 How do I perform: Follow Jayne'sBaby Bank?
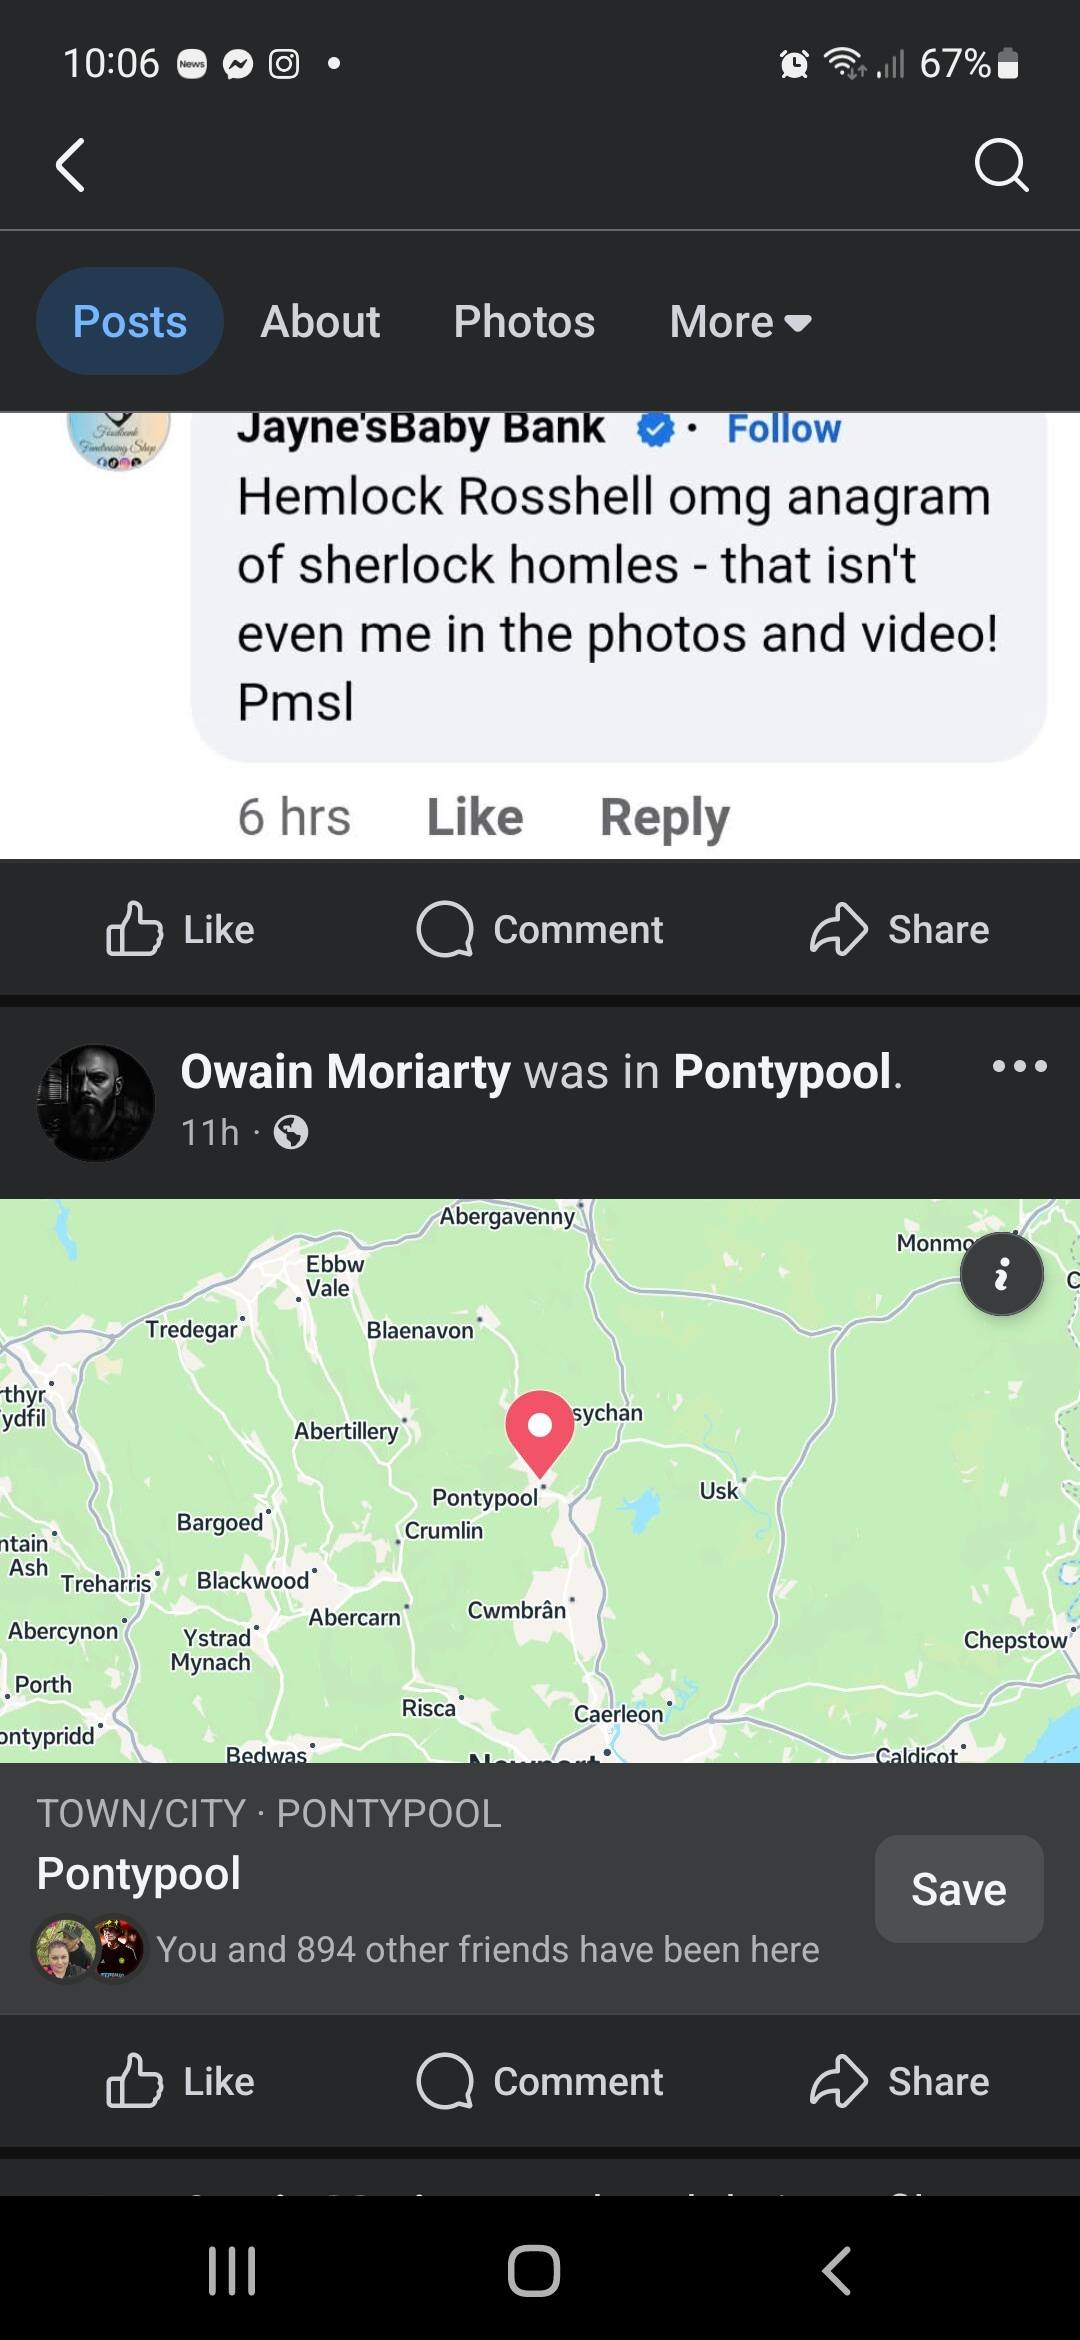point(784,429)
